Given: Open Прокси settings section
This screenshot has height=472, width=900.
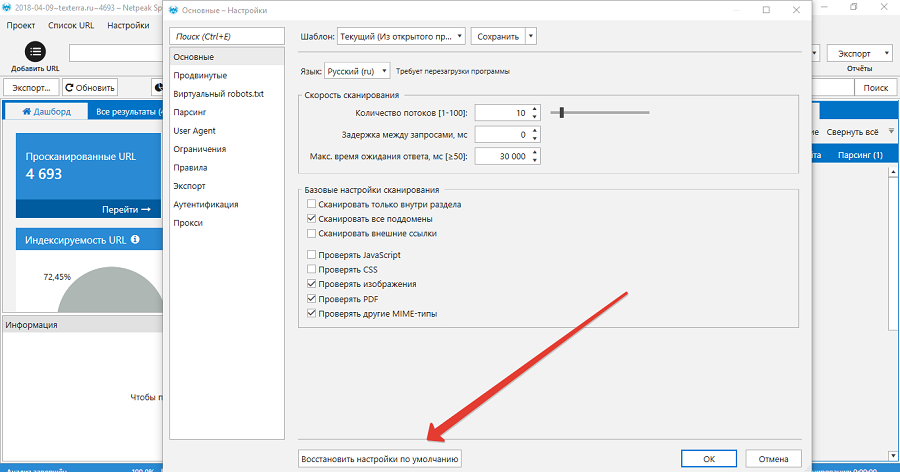Looking at the screenshot, I should point(227,222).
